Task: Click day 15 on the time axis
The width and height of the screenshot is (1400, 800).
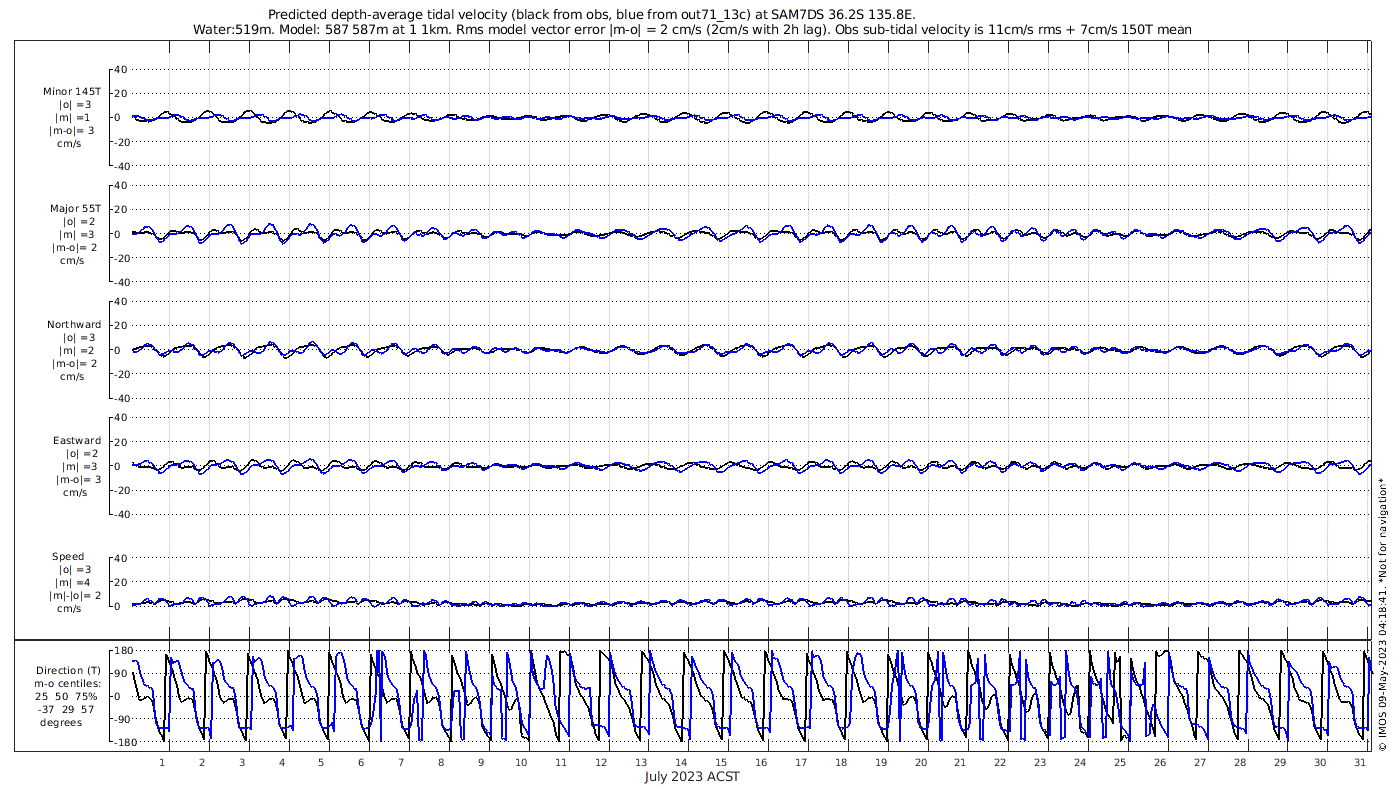Action: pos(720,762)
